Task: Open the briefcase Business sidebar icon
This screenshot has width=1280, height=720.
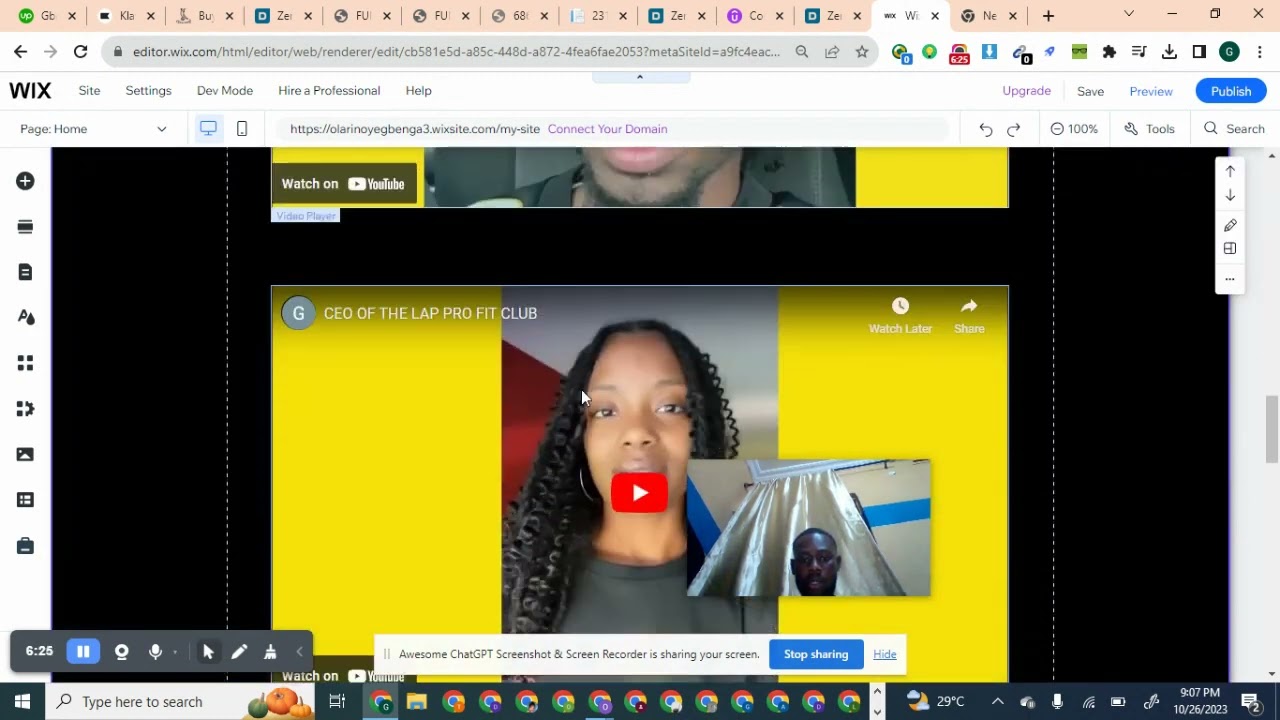Action: [25, 546]
